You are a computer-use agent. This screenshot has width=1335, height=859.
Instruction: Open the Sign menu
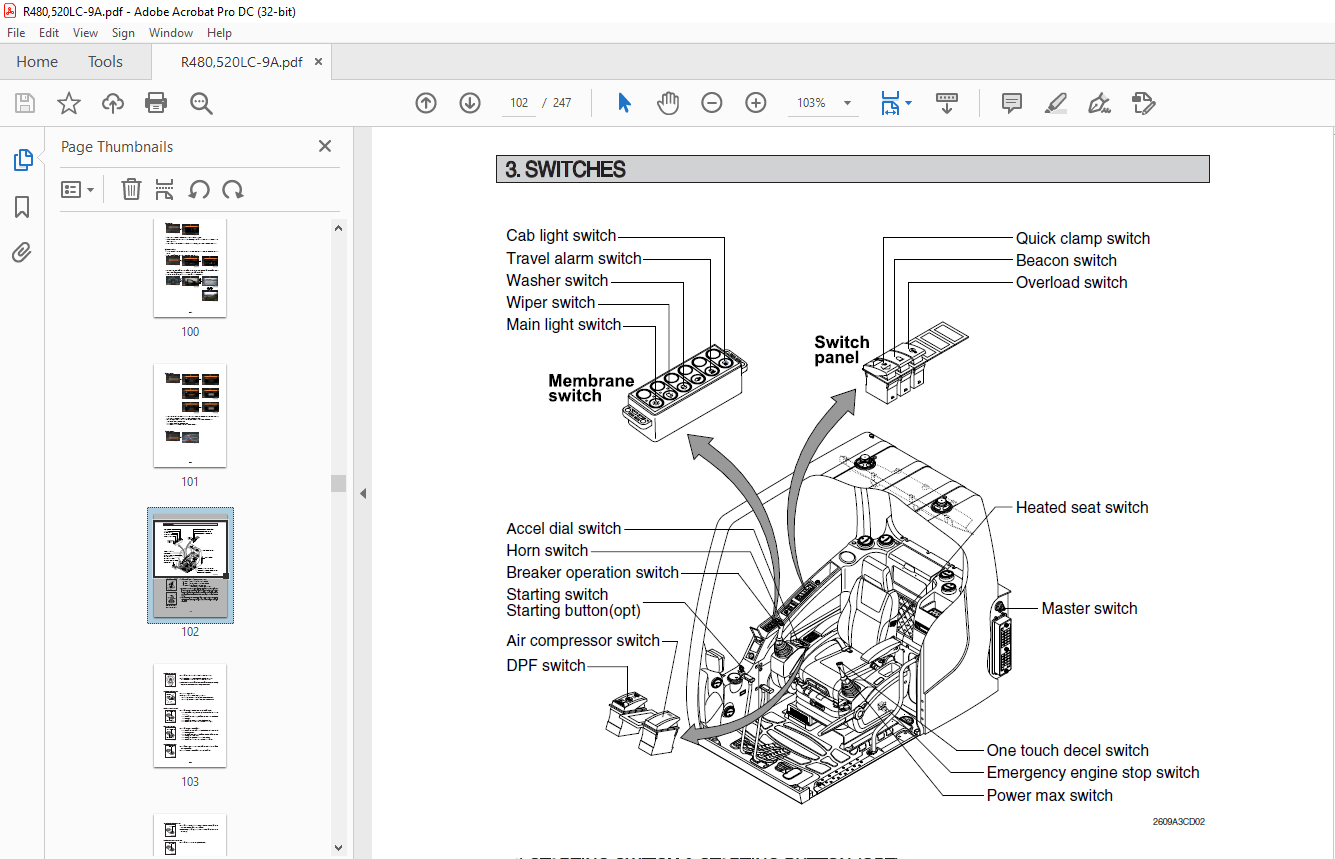[123, 33]
